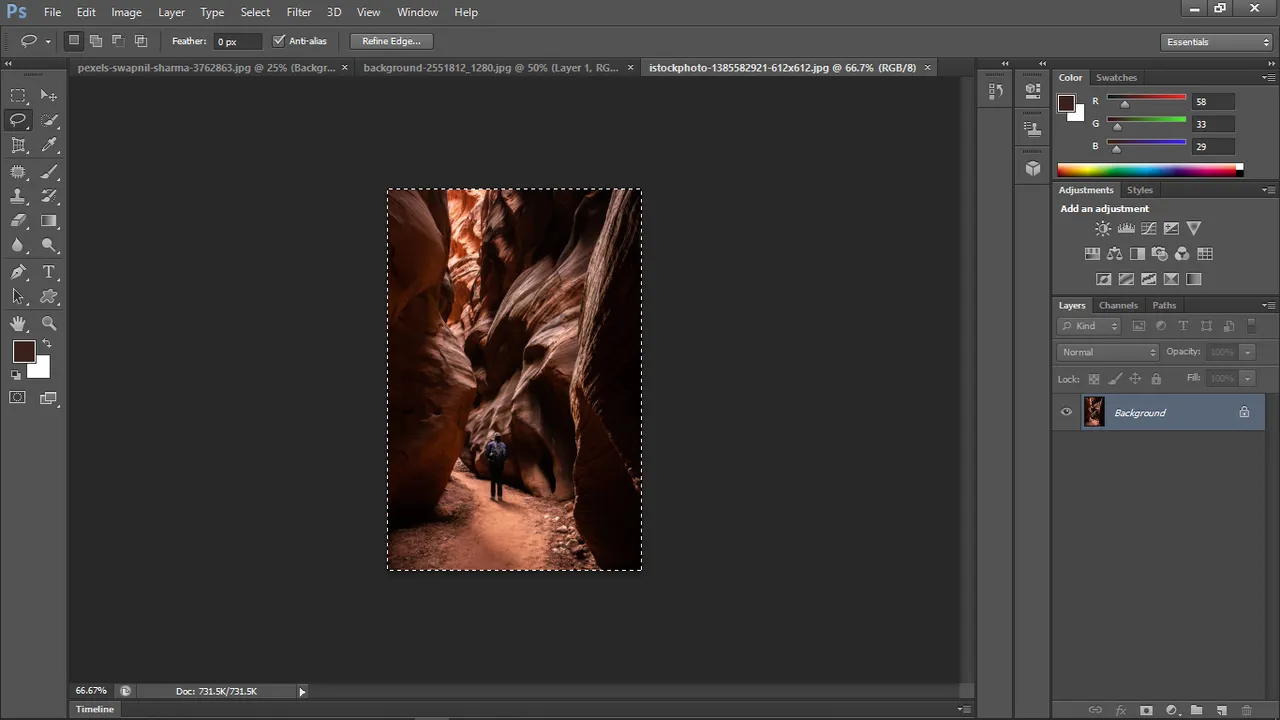The height and width of the screenshot is (720, 1280).
Task: Open the History panel icon
Action: tap(995, 90)
